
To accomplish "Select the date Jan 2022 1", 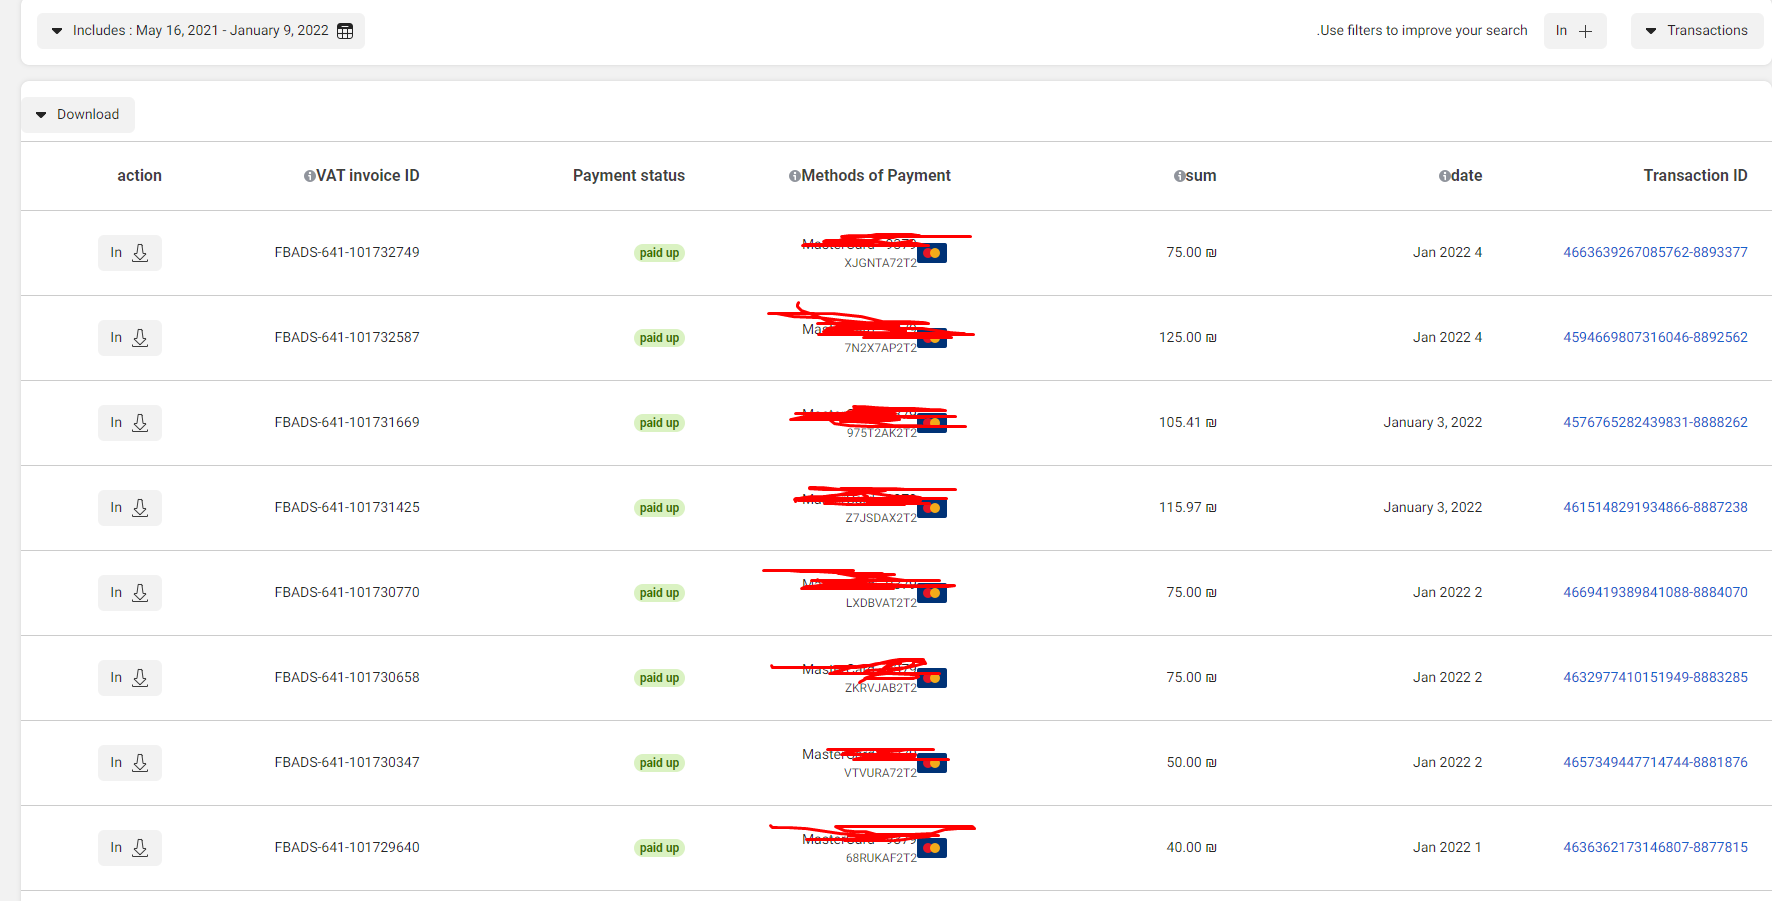I will pyautogui.click(x=1447, y=848).
